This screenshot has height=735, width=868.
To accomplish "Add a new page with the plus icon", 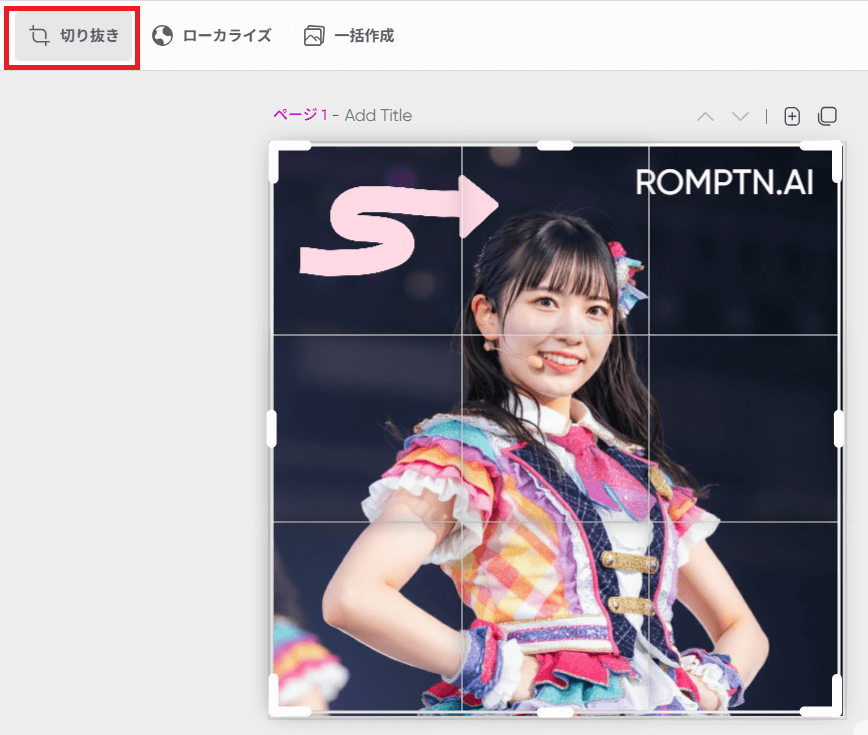I will (x=792, y=117).
